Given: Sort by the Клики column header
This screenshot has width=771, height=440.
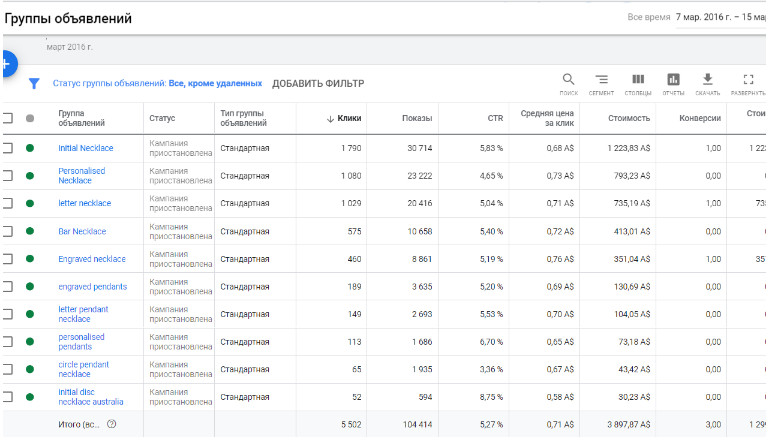Looking at the screenshot, I should coord(344,118).
